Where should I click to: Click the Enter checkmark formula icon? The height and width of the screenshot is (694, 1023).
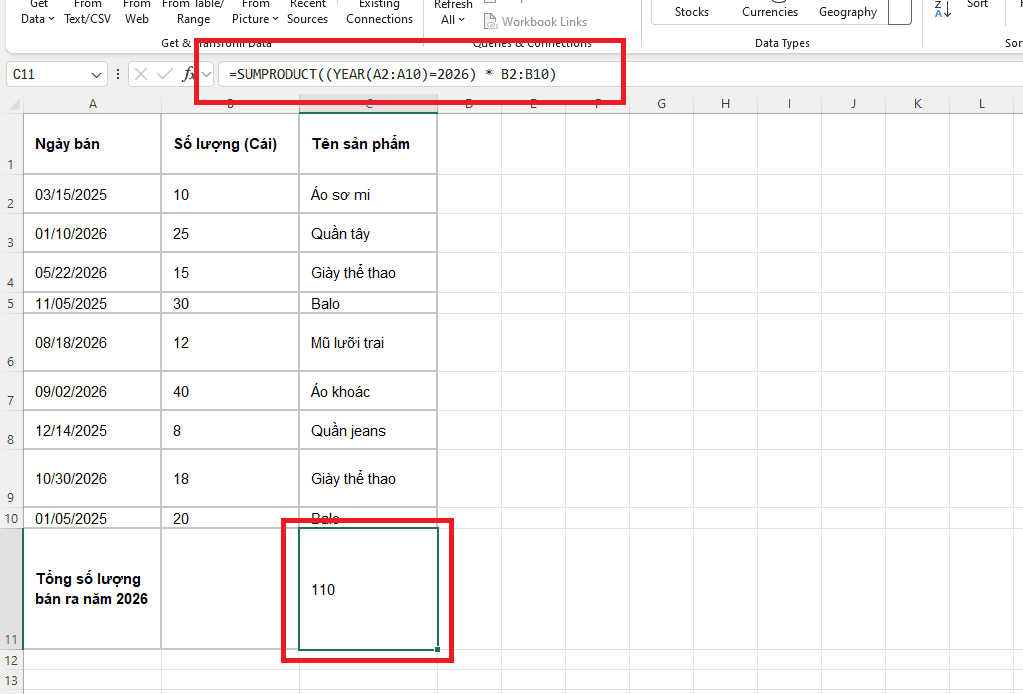pos(165,74)
